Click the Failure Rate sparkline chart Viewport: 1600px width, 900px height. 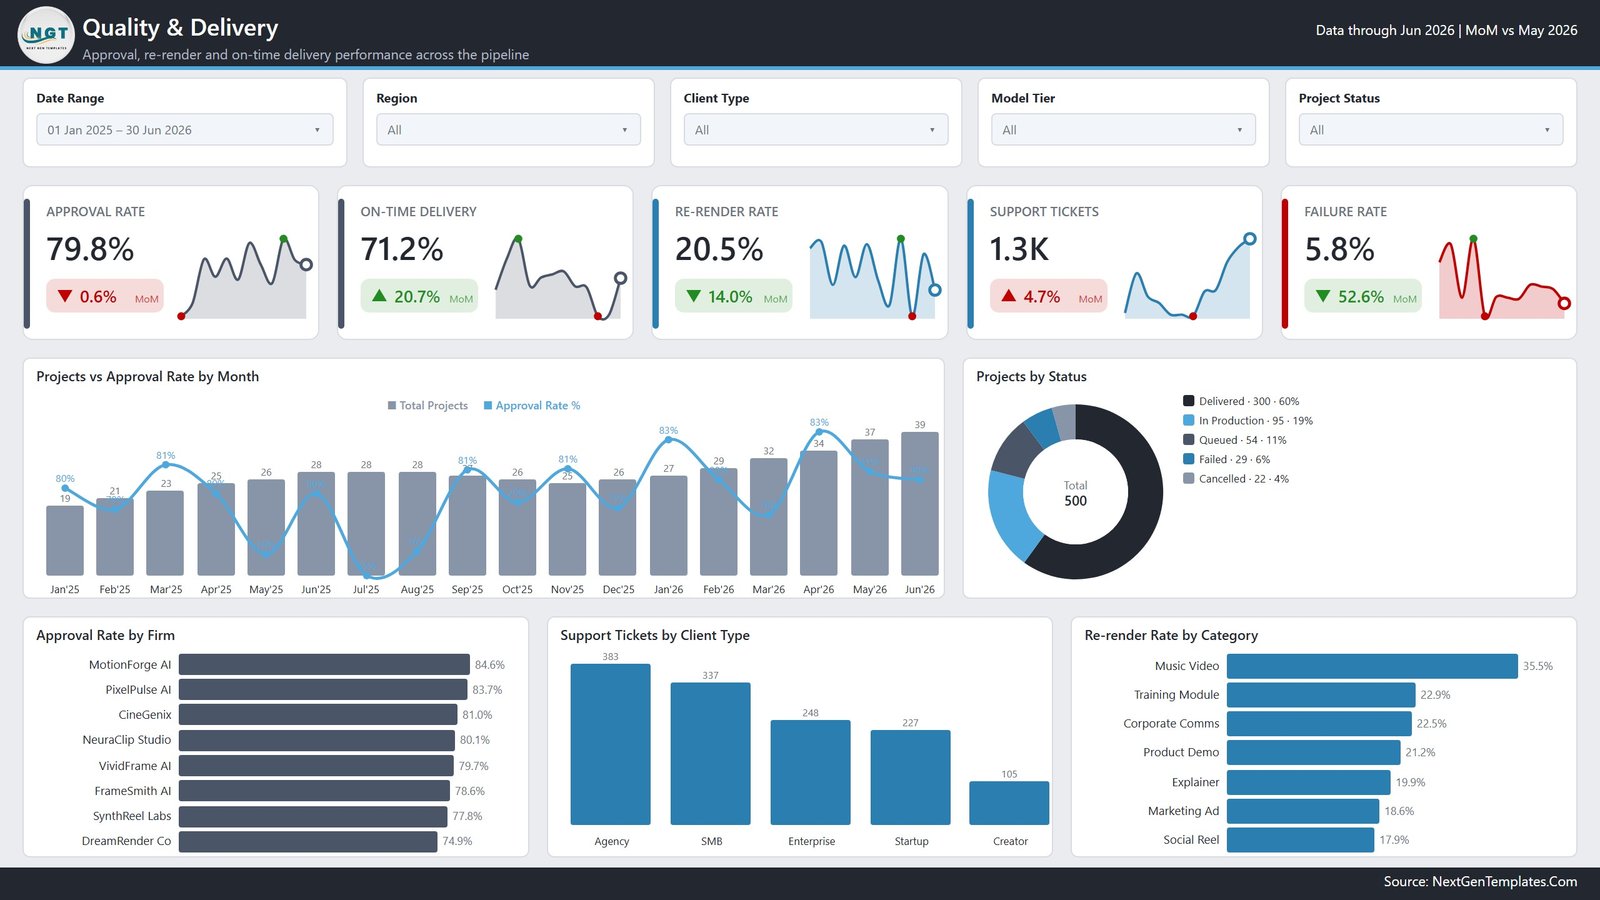coord(1503,278)
